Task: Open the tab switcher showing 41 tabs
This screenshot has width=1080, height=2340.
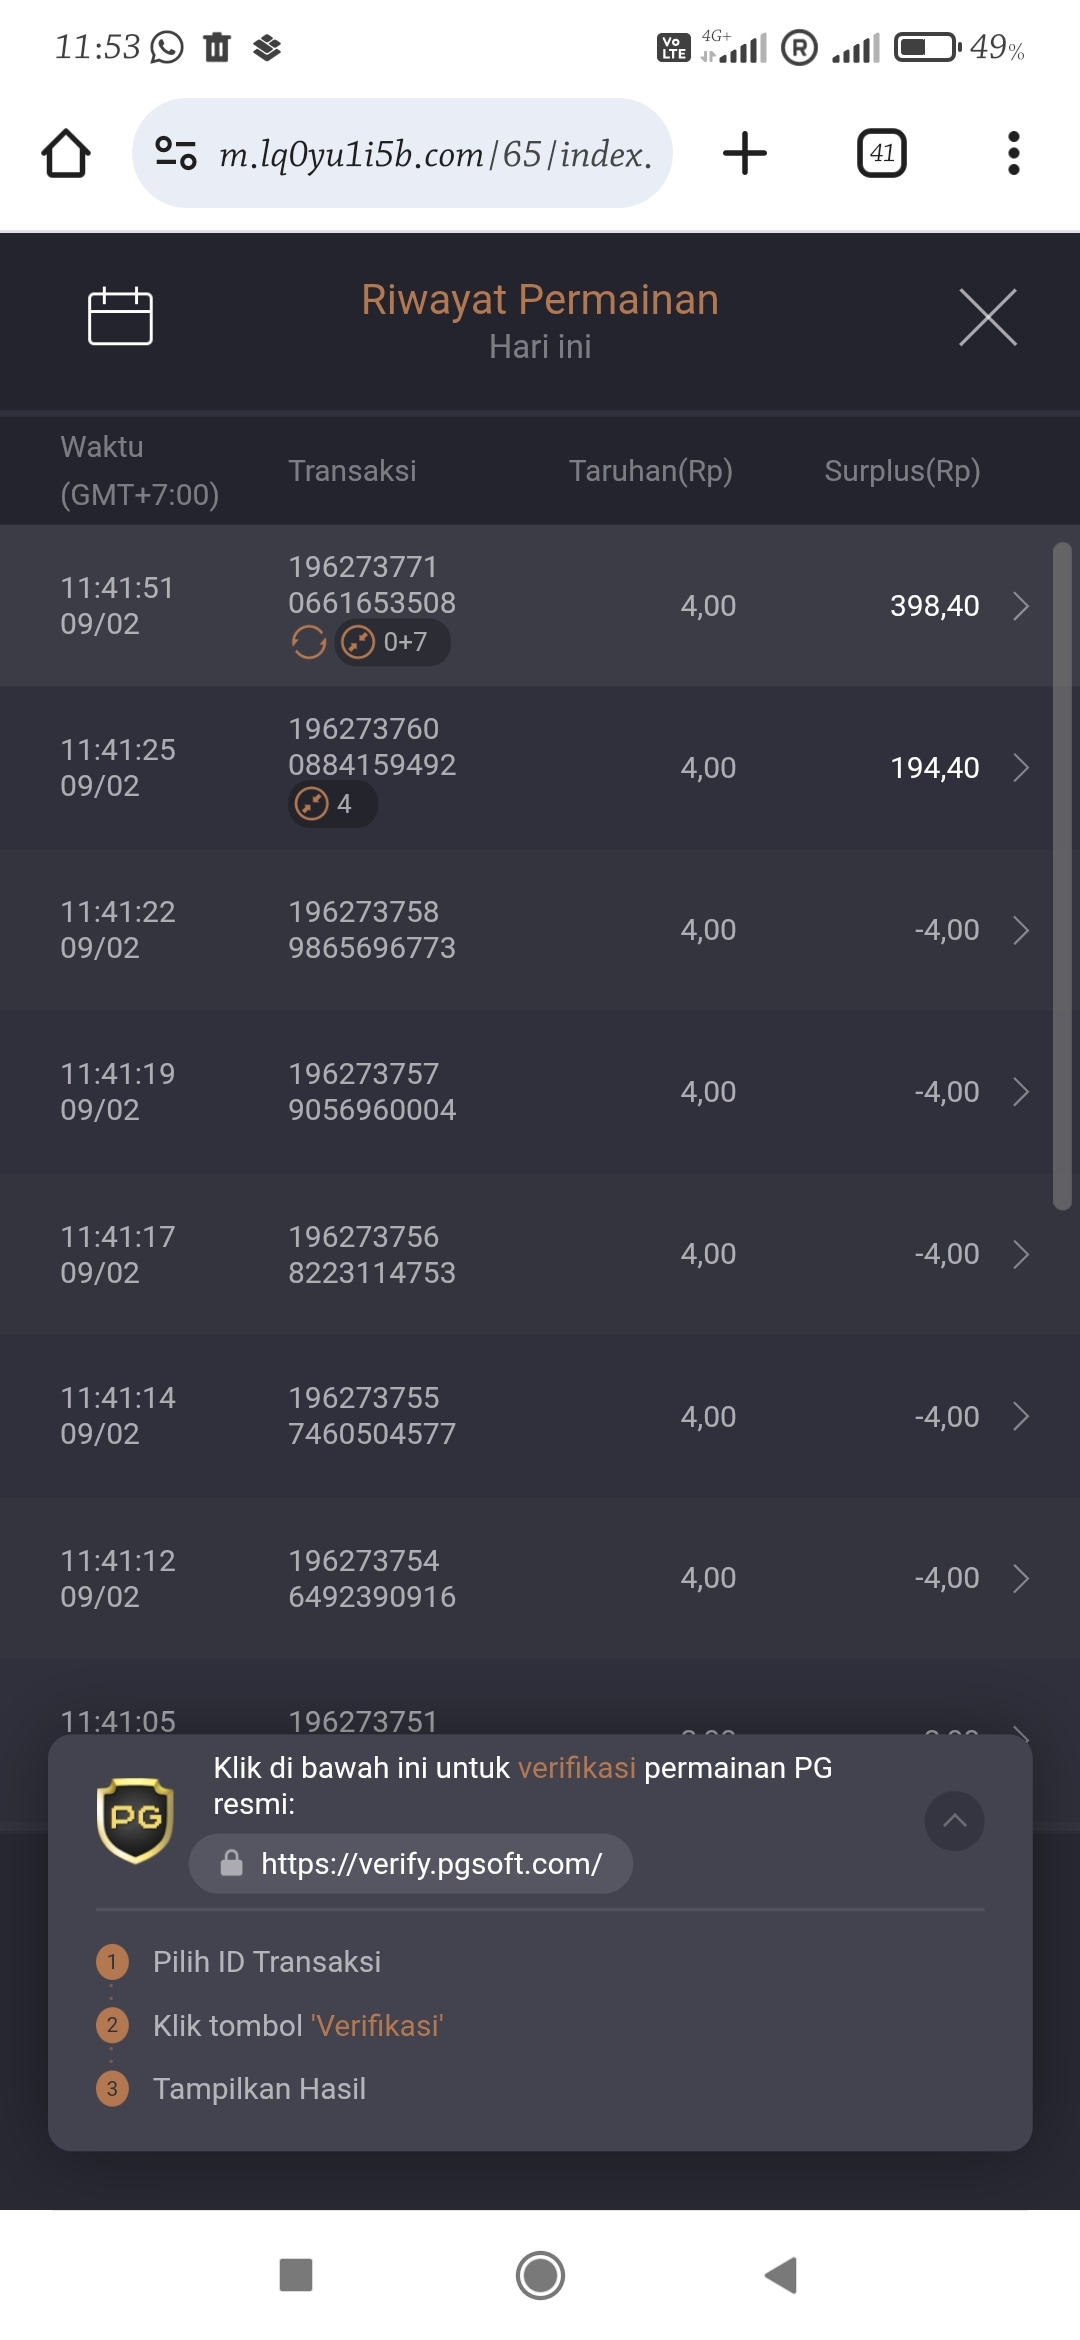Action: (x=881, y=154)
